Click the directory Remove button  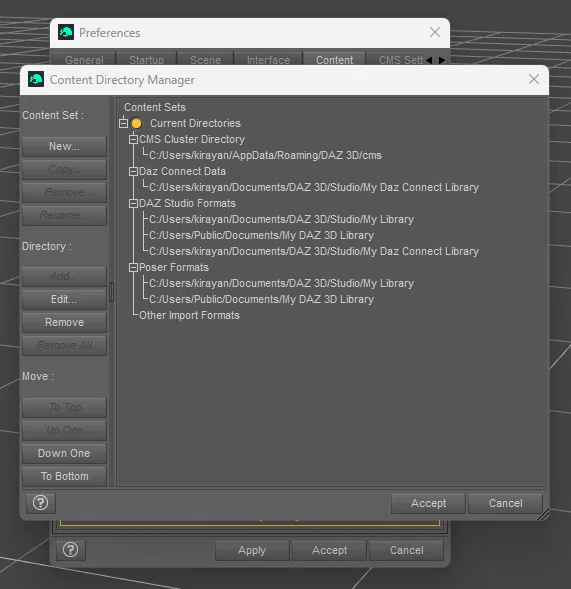(64, 322)
